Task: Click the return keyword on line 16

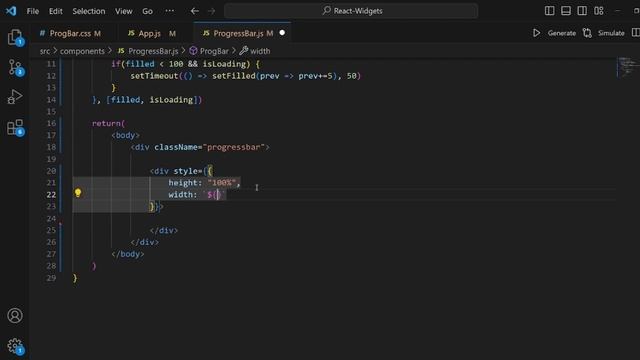Action: pos(106,123)
